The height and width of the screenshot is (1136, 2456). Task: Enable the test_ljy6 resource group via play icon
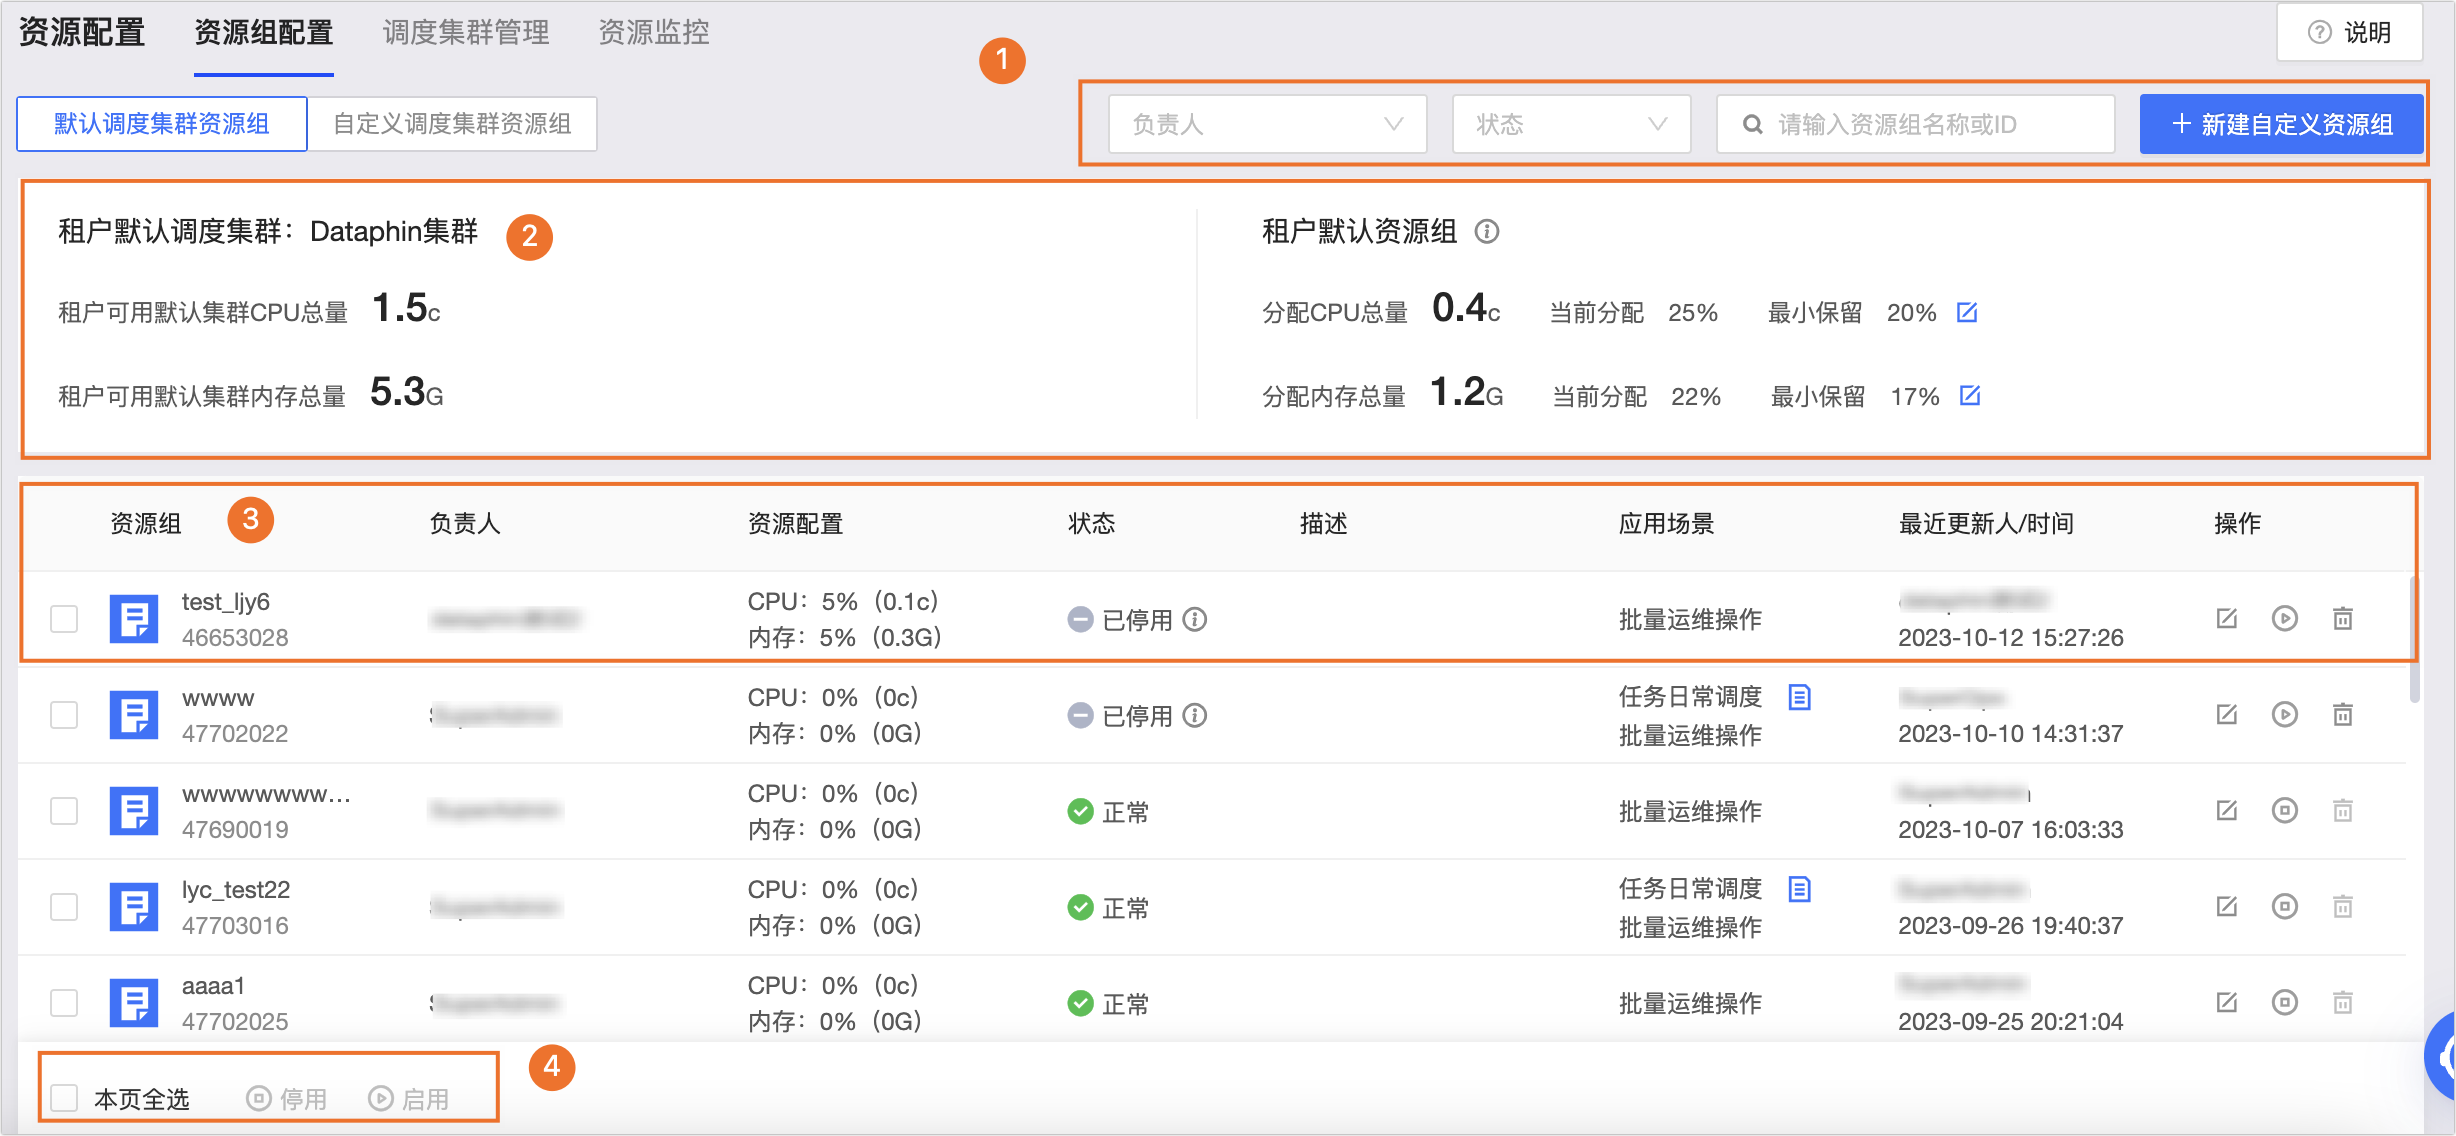[x=2284, y=618]
